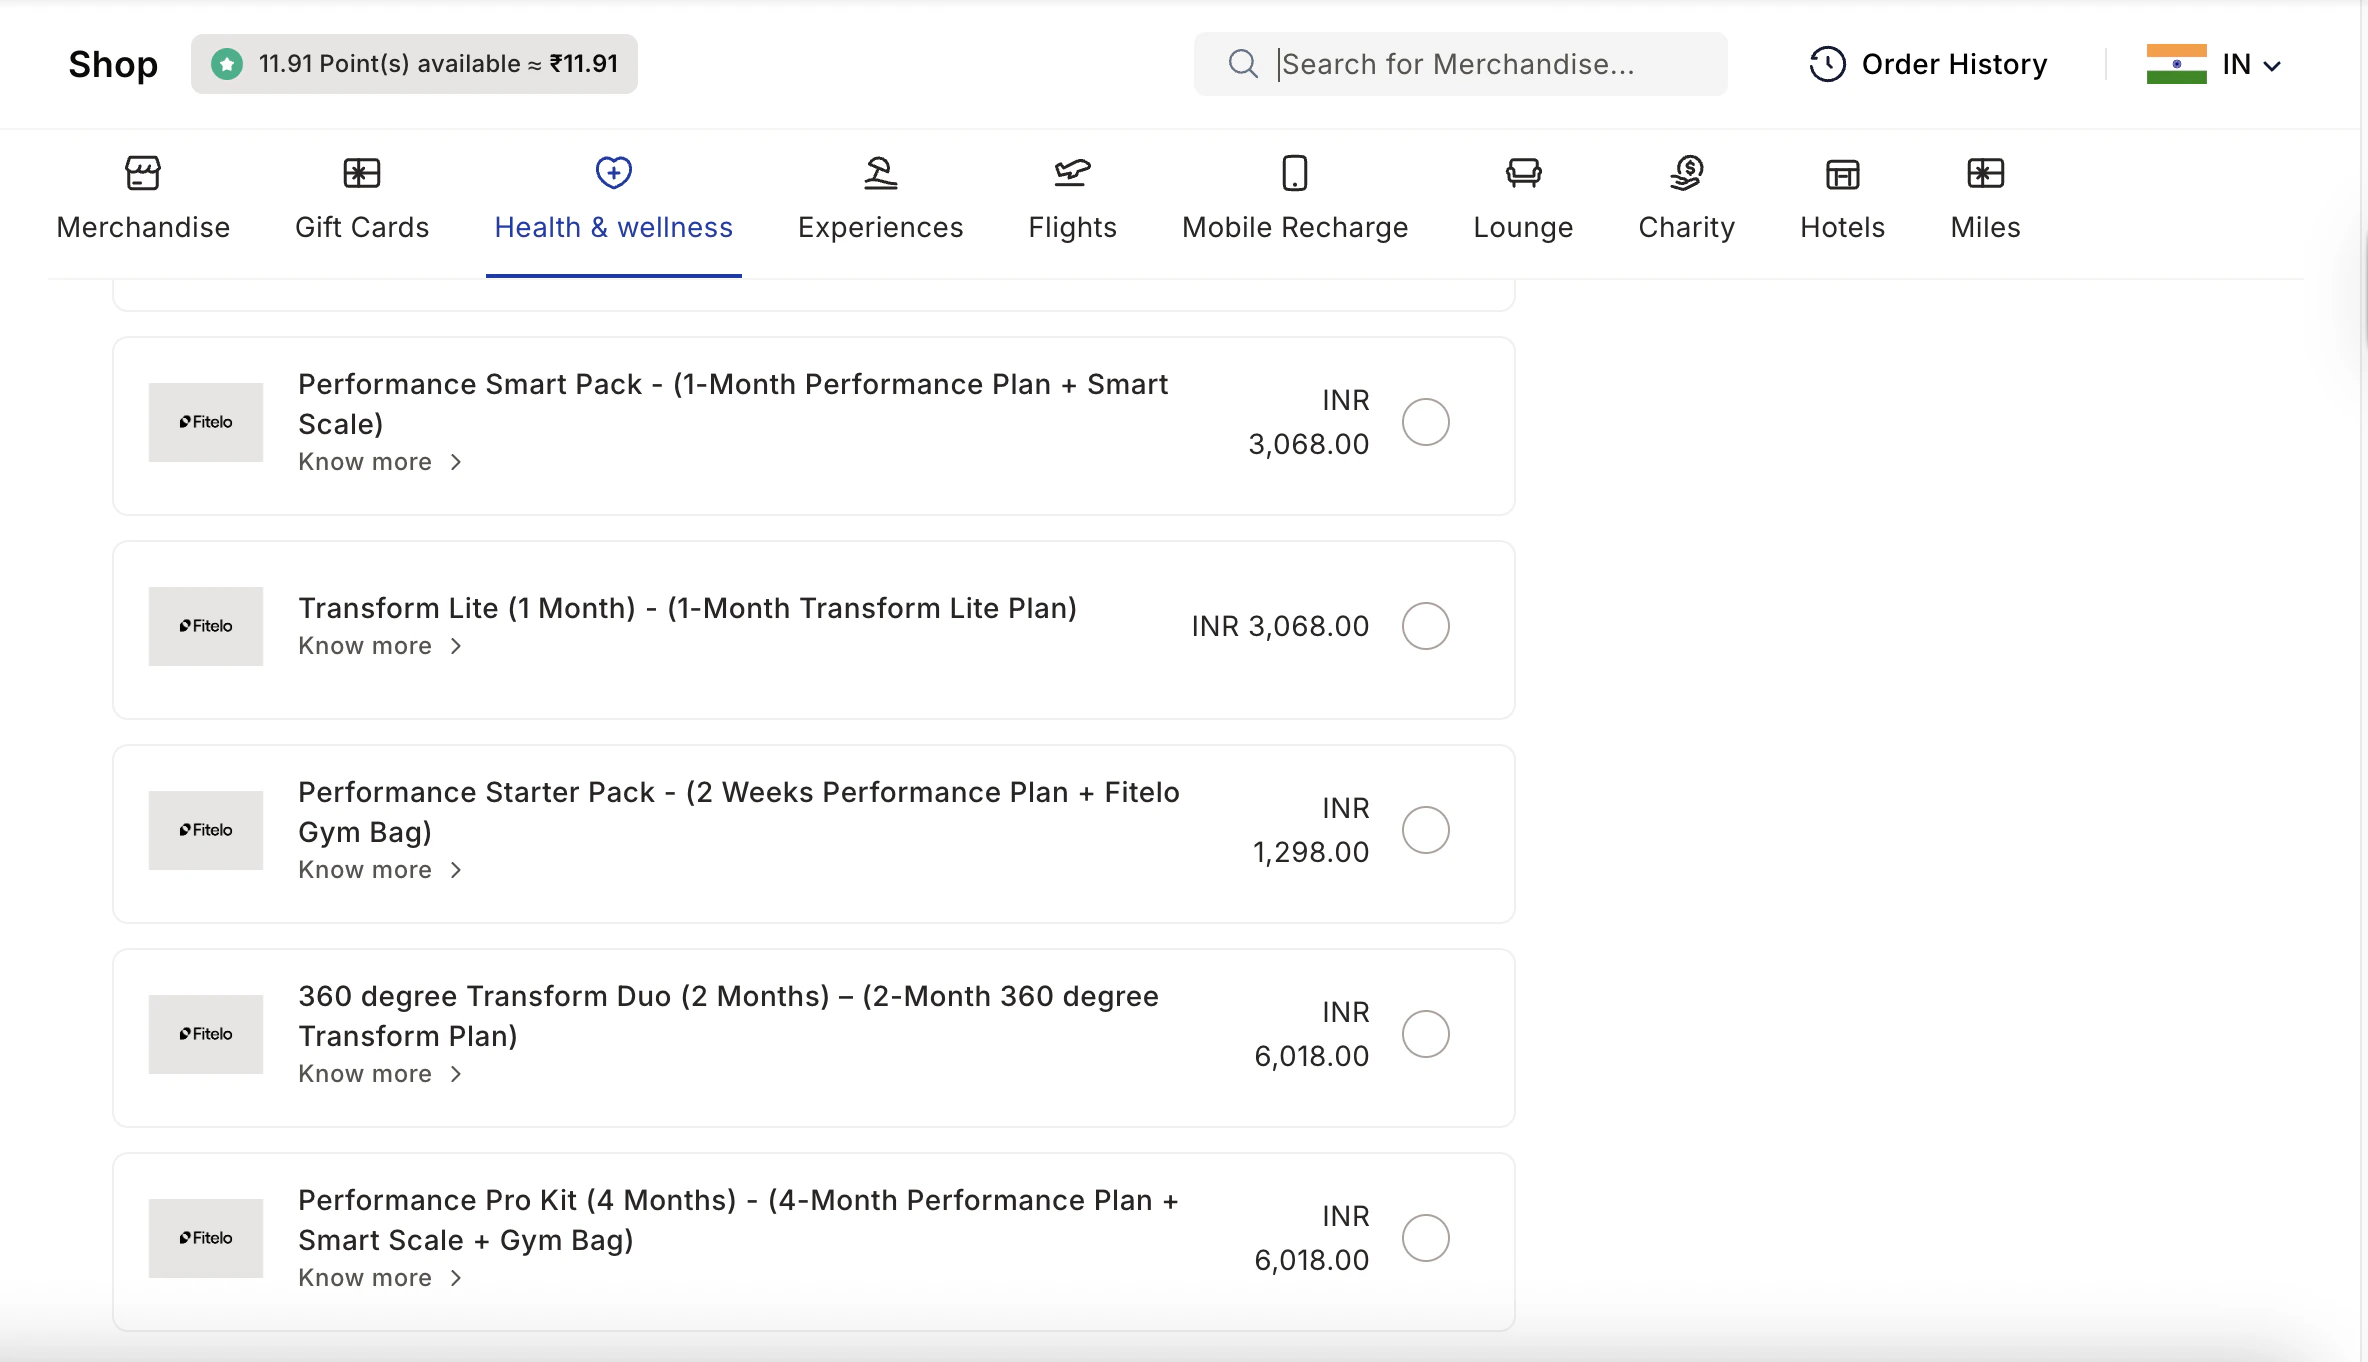Open Fitelo logo for Performance Smart Pack
This screenshot has width=2368, height=1362.
206,422
